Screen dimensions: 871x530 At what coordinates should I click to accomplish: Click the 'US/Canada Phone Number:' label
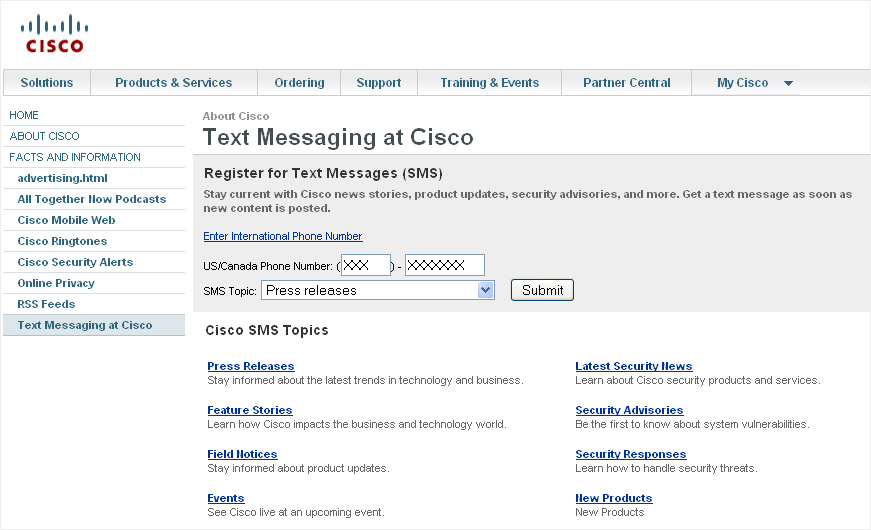click(x=268, y=266)
